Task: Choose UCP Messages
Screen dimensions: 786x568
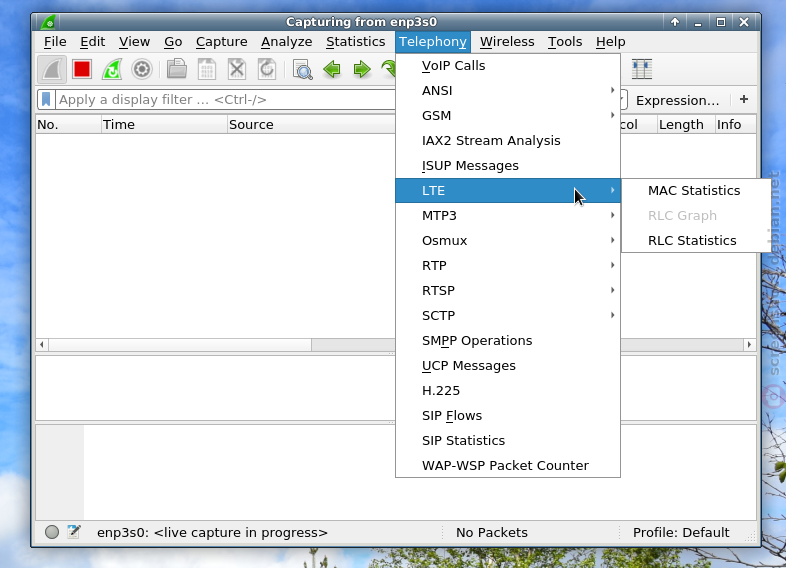Action: point(508,366)
